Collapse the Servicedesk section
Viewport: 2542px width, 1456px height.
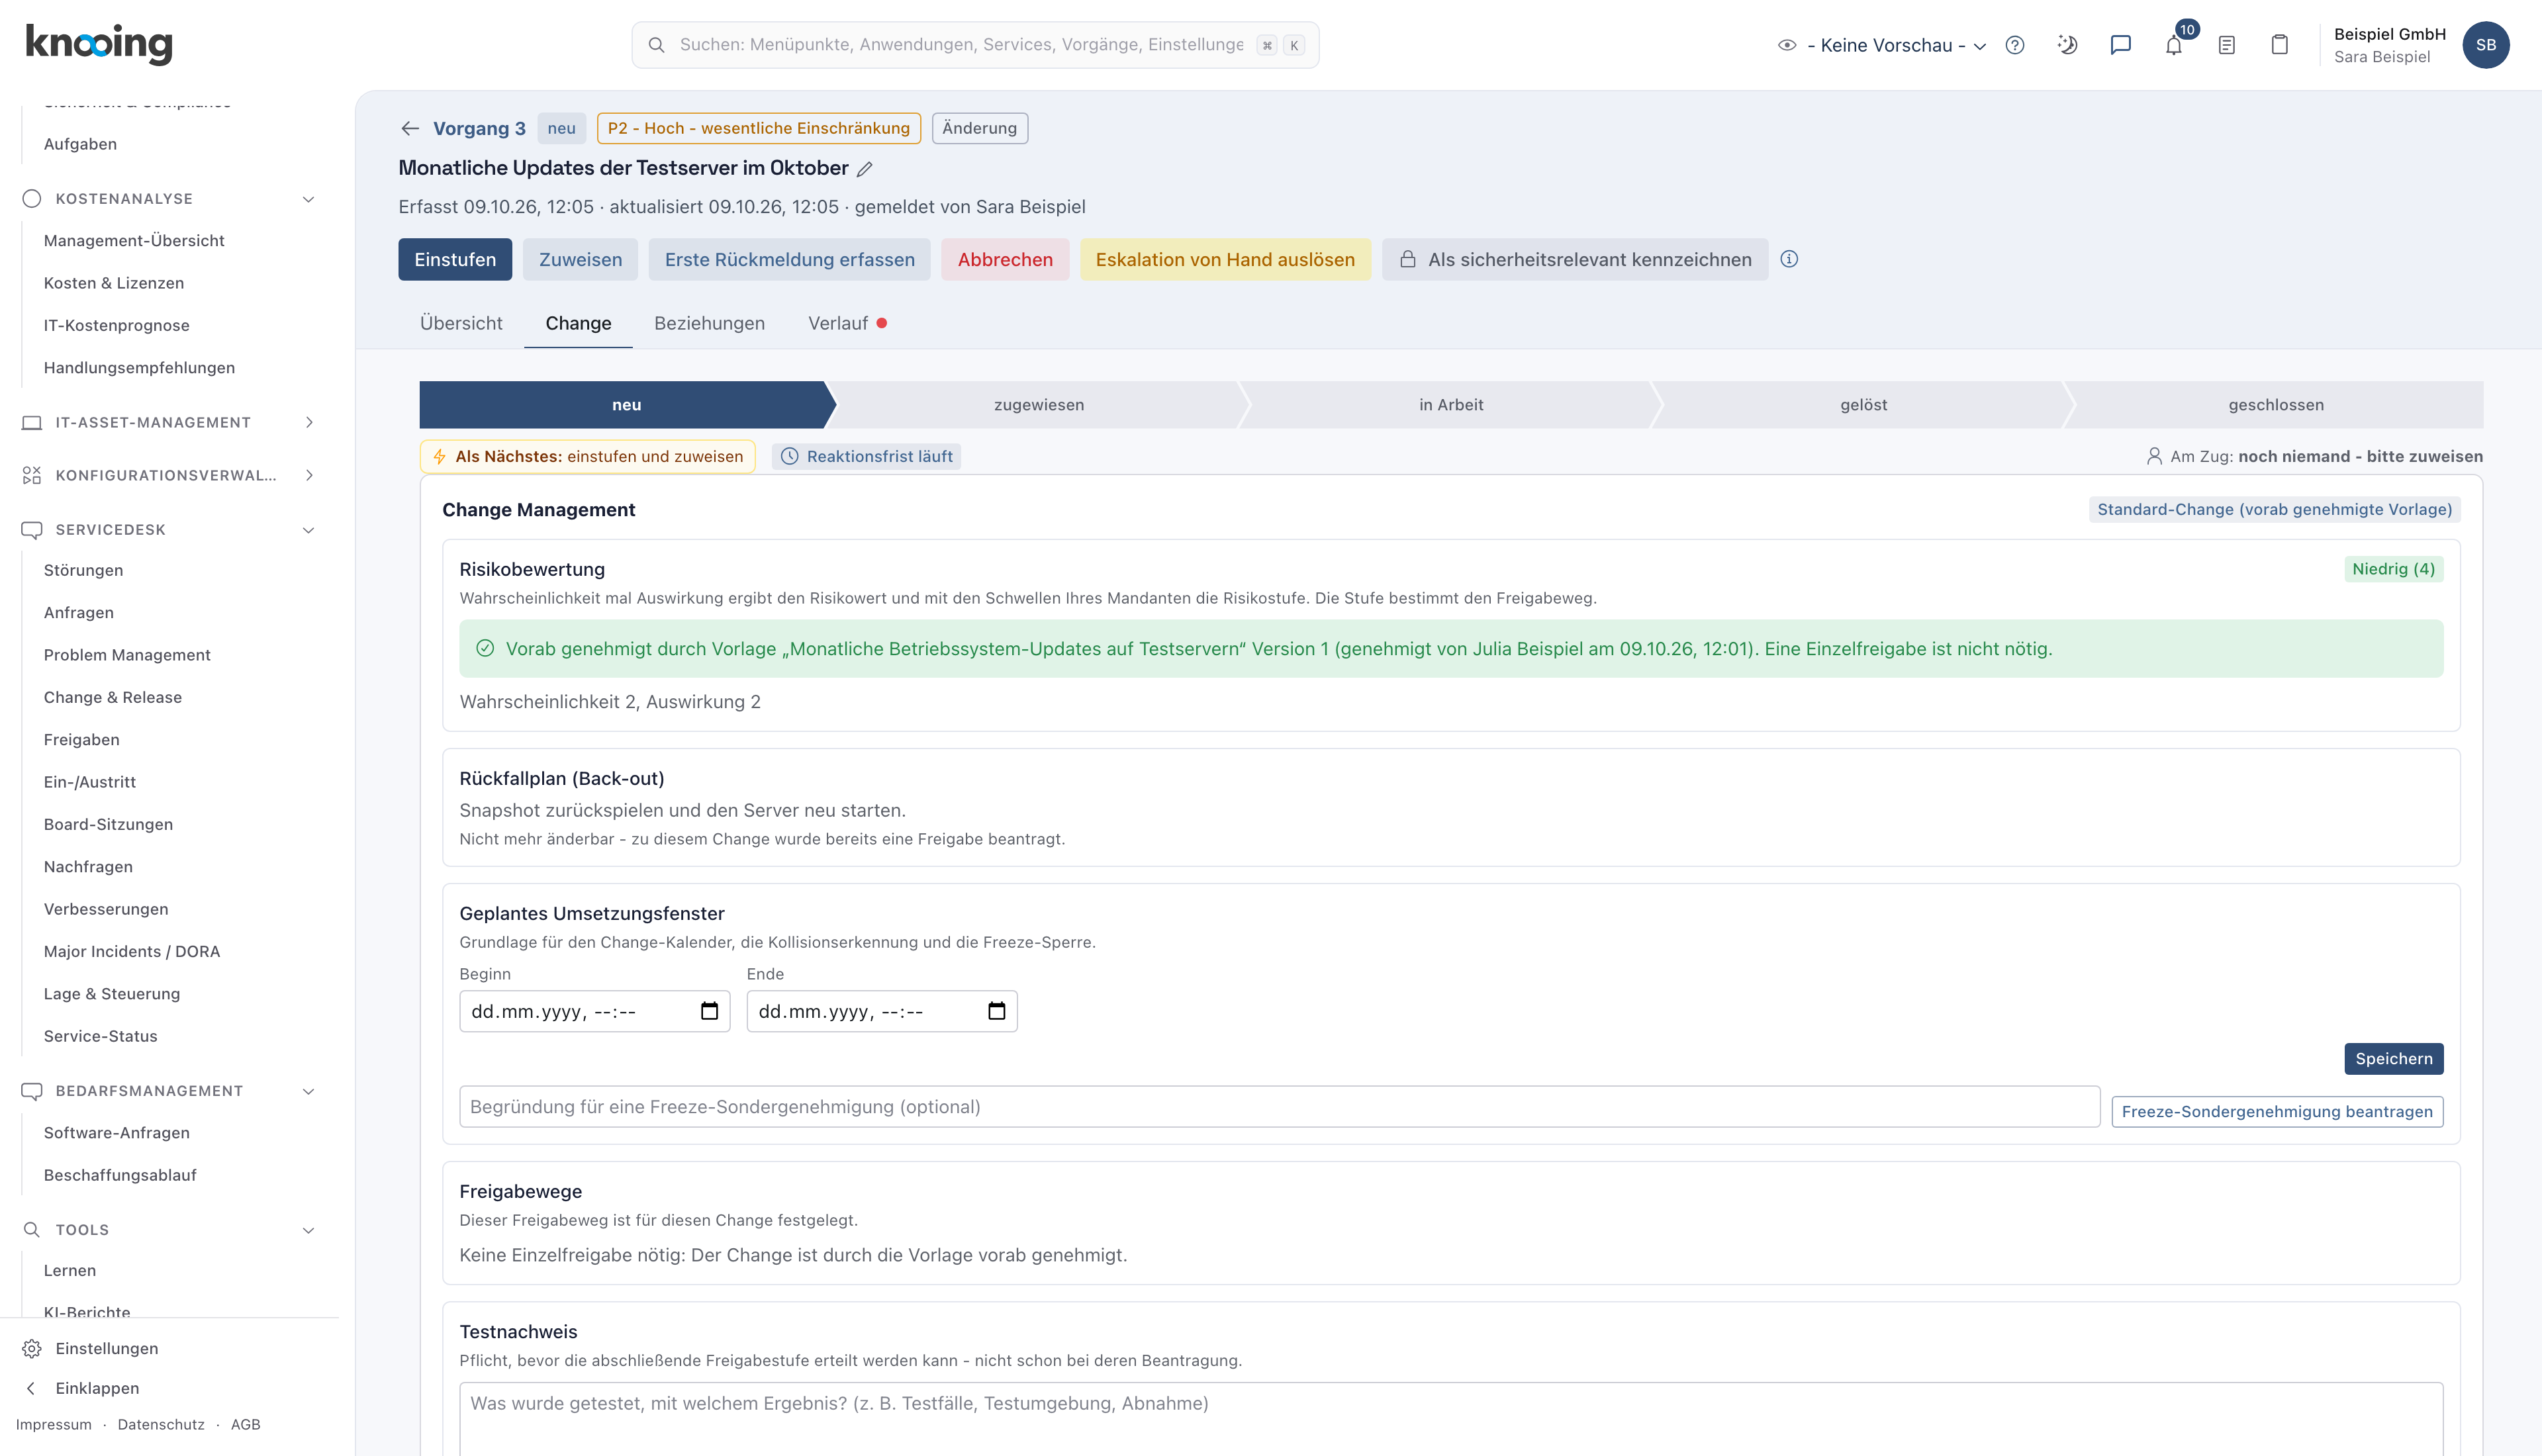pyautogui.click(x=309, y=530)
